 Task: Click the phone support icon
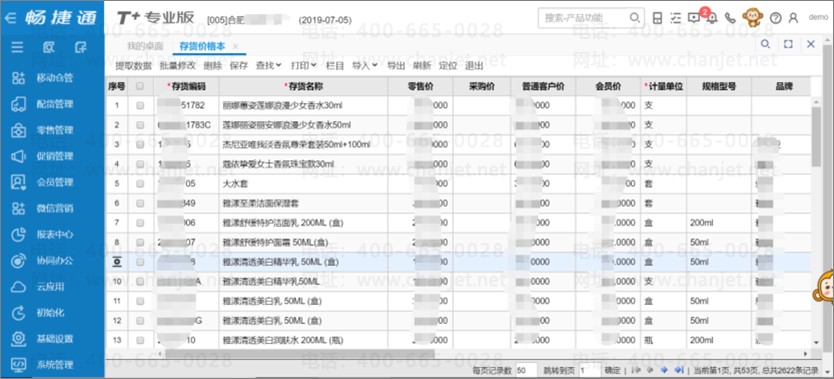(x=730, y=18)
